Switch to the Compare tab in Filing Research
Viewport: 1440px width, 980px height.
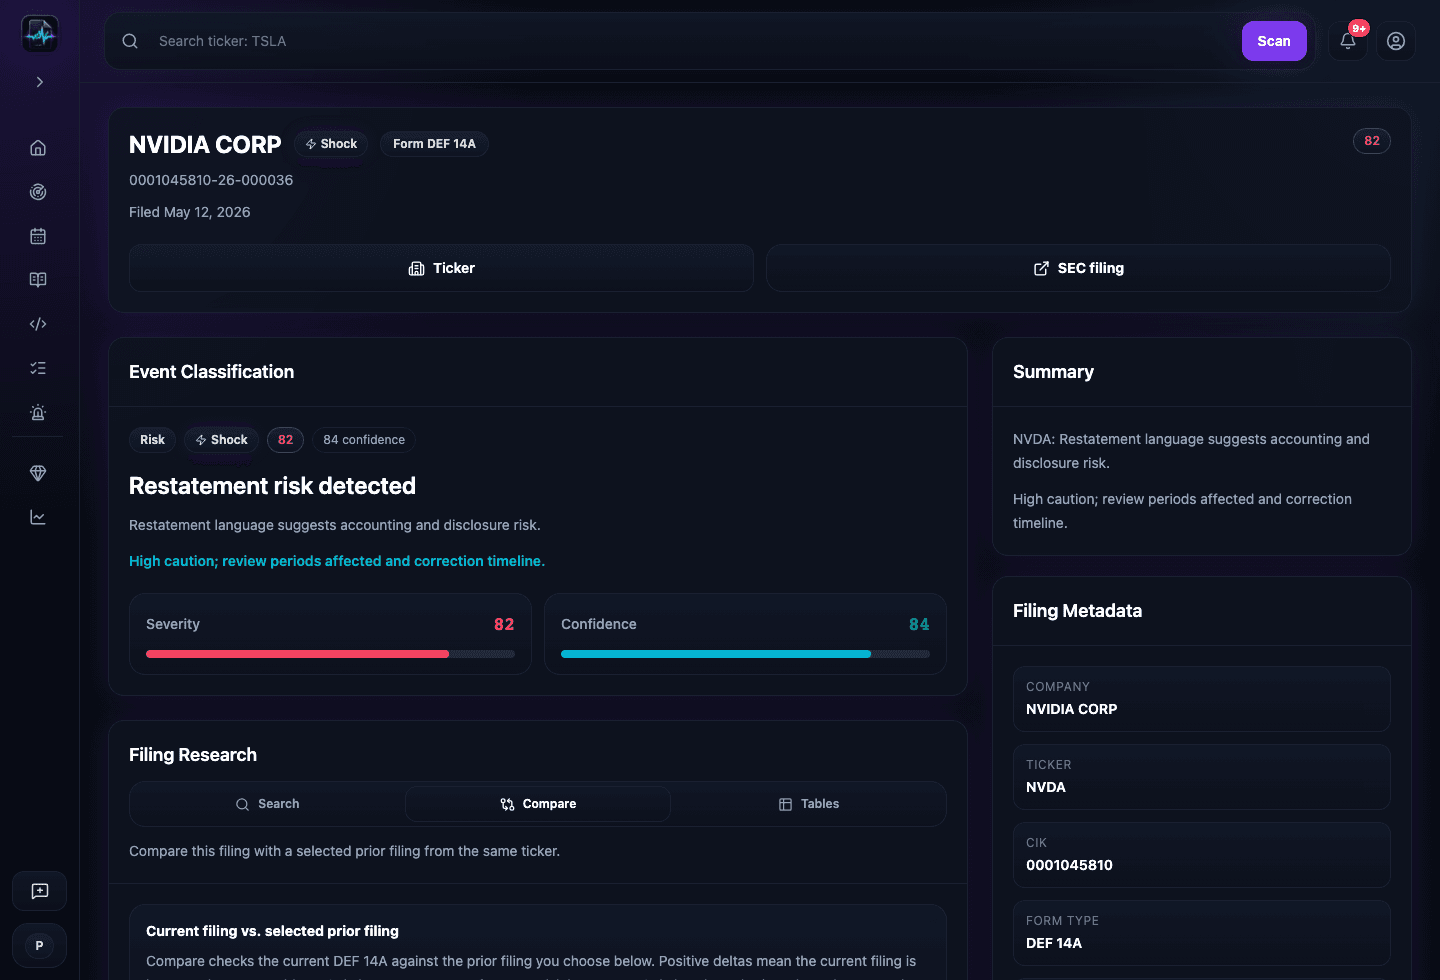(538, 804)
